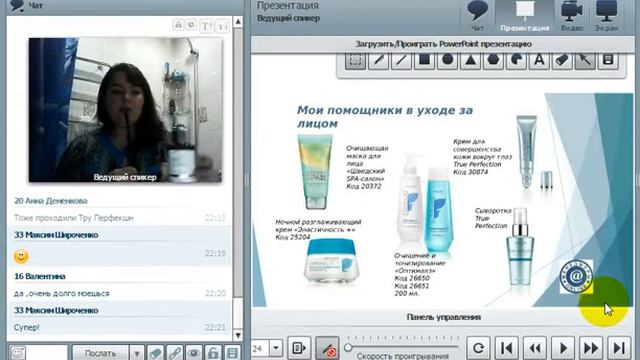The height and width of the screenshot is (360, 640).
Task: Open the slide number 24 dropdown
Action: [x=276, y=348]
